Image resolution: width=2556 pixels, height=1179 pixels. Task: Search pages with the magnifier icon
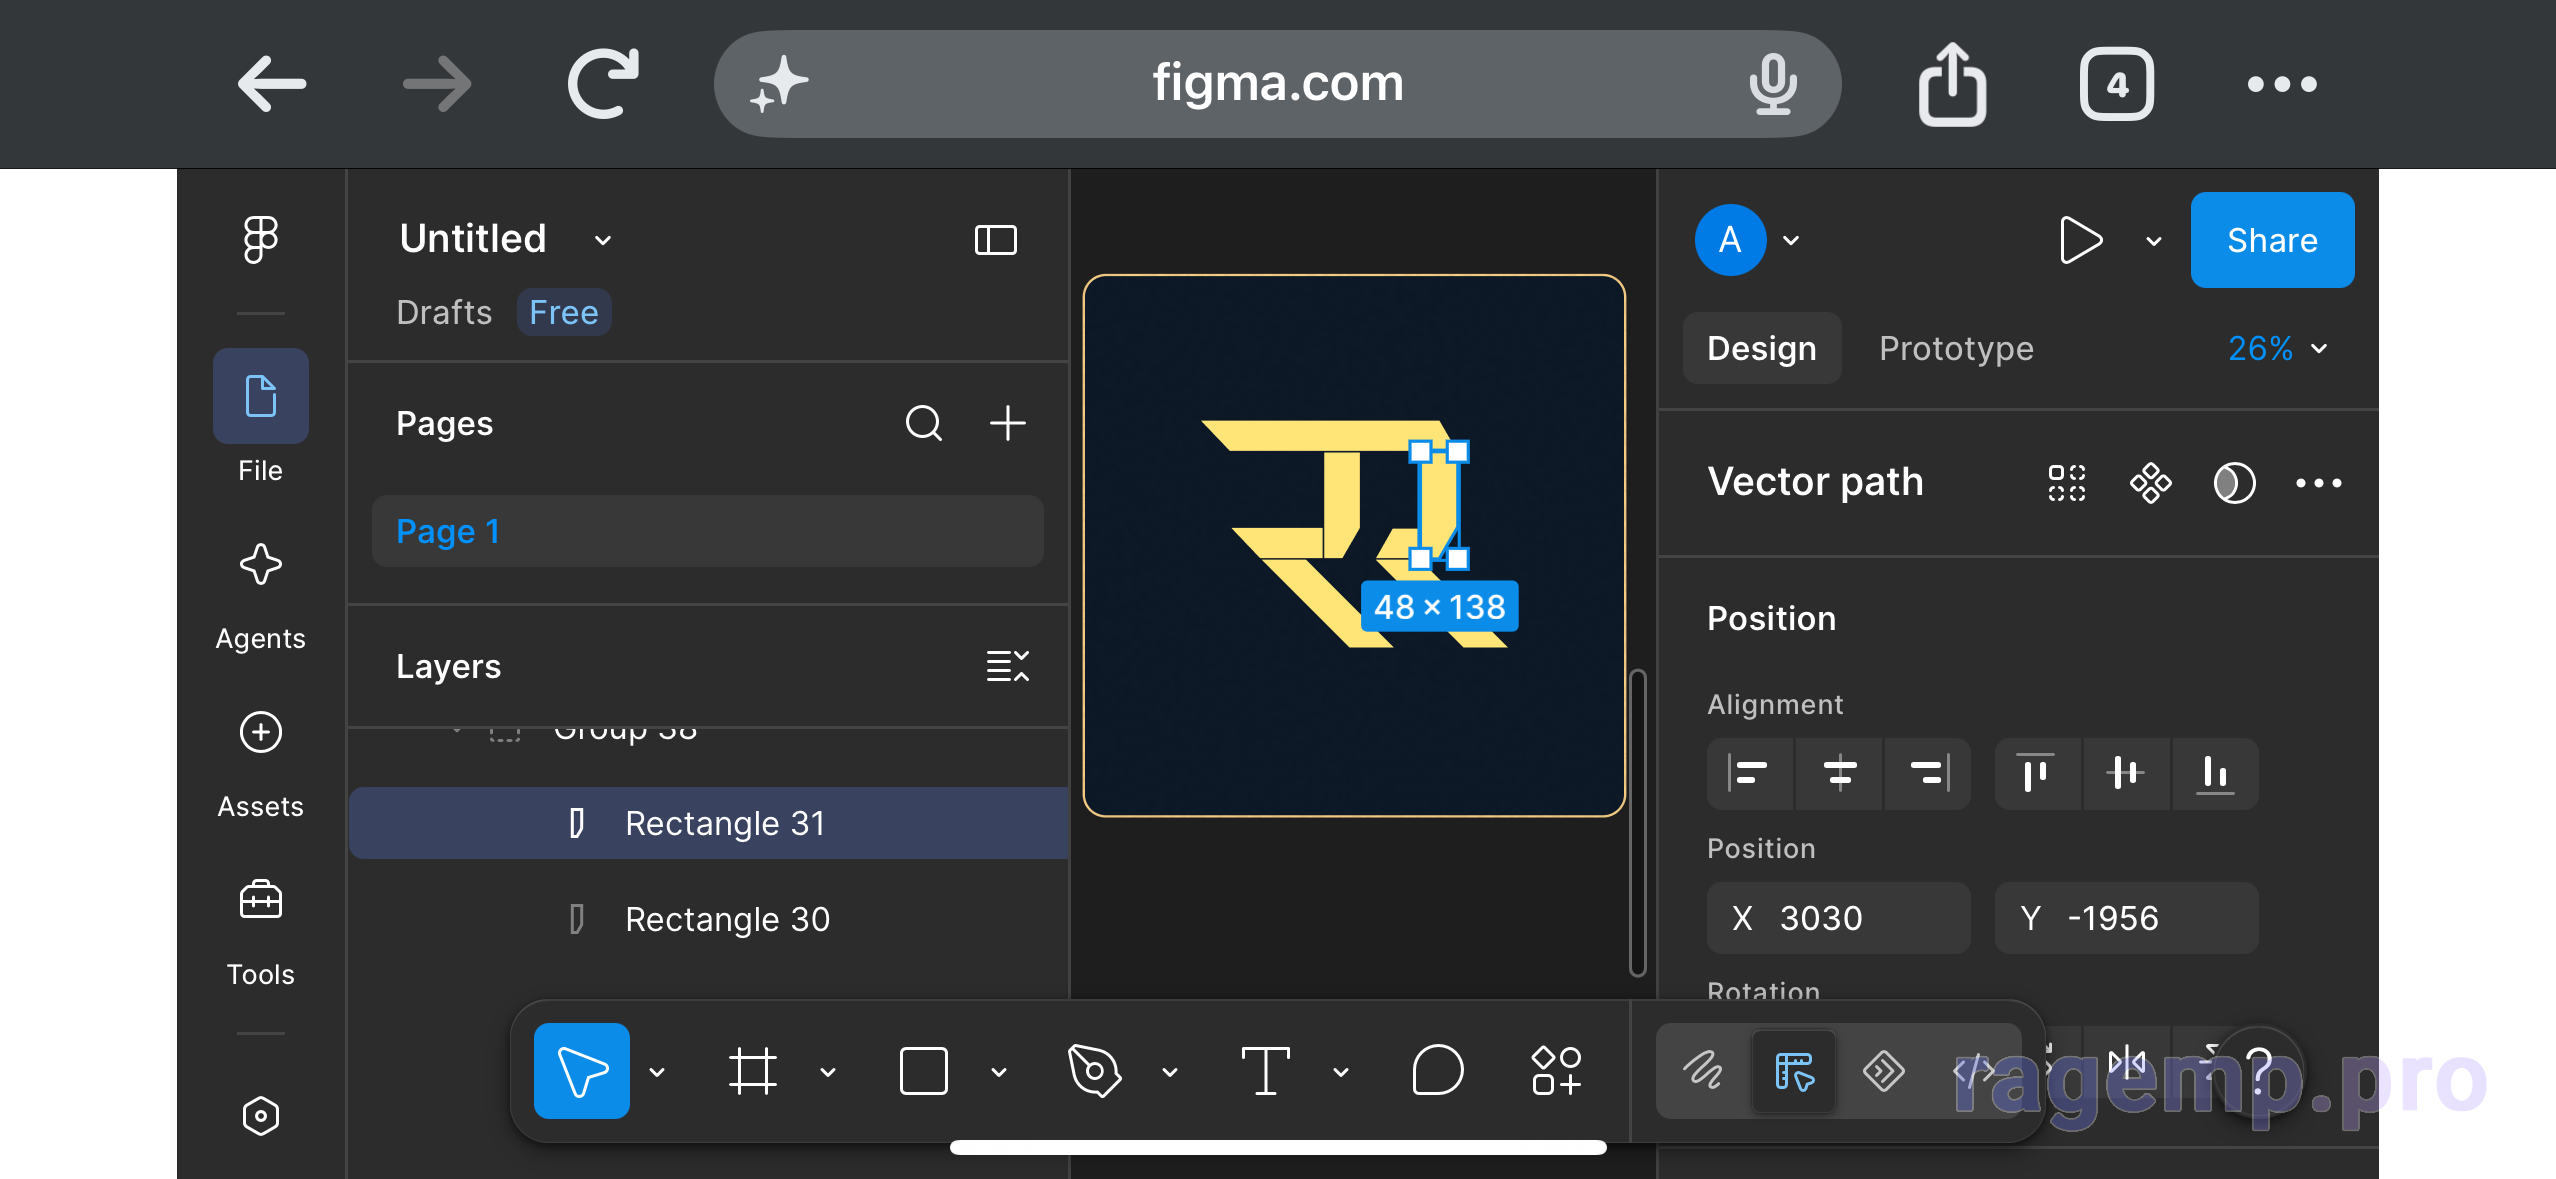(923, 423)
